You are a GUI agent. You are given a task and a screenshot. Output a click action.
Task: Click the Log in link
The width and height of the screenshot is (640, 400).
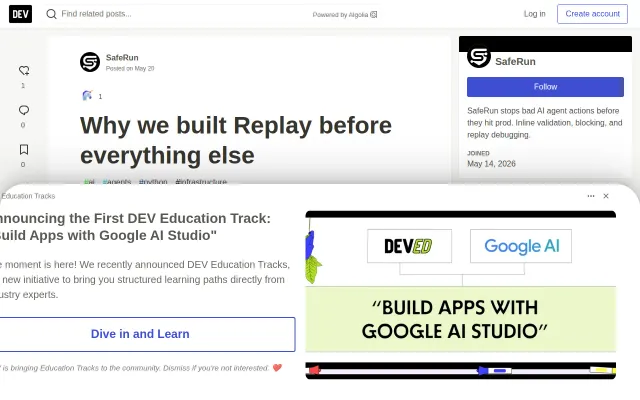[534, 14]
